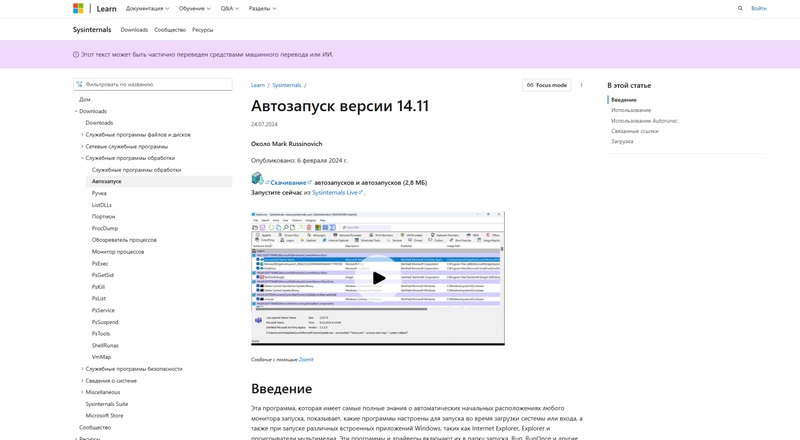Click the filter by title input field

tap(155, 85)
